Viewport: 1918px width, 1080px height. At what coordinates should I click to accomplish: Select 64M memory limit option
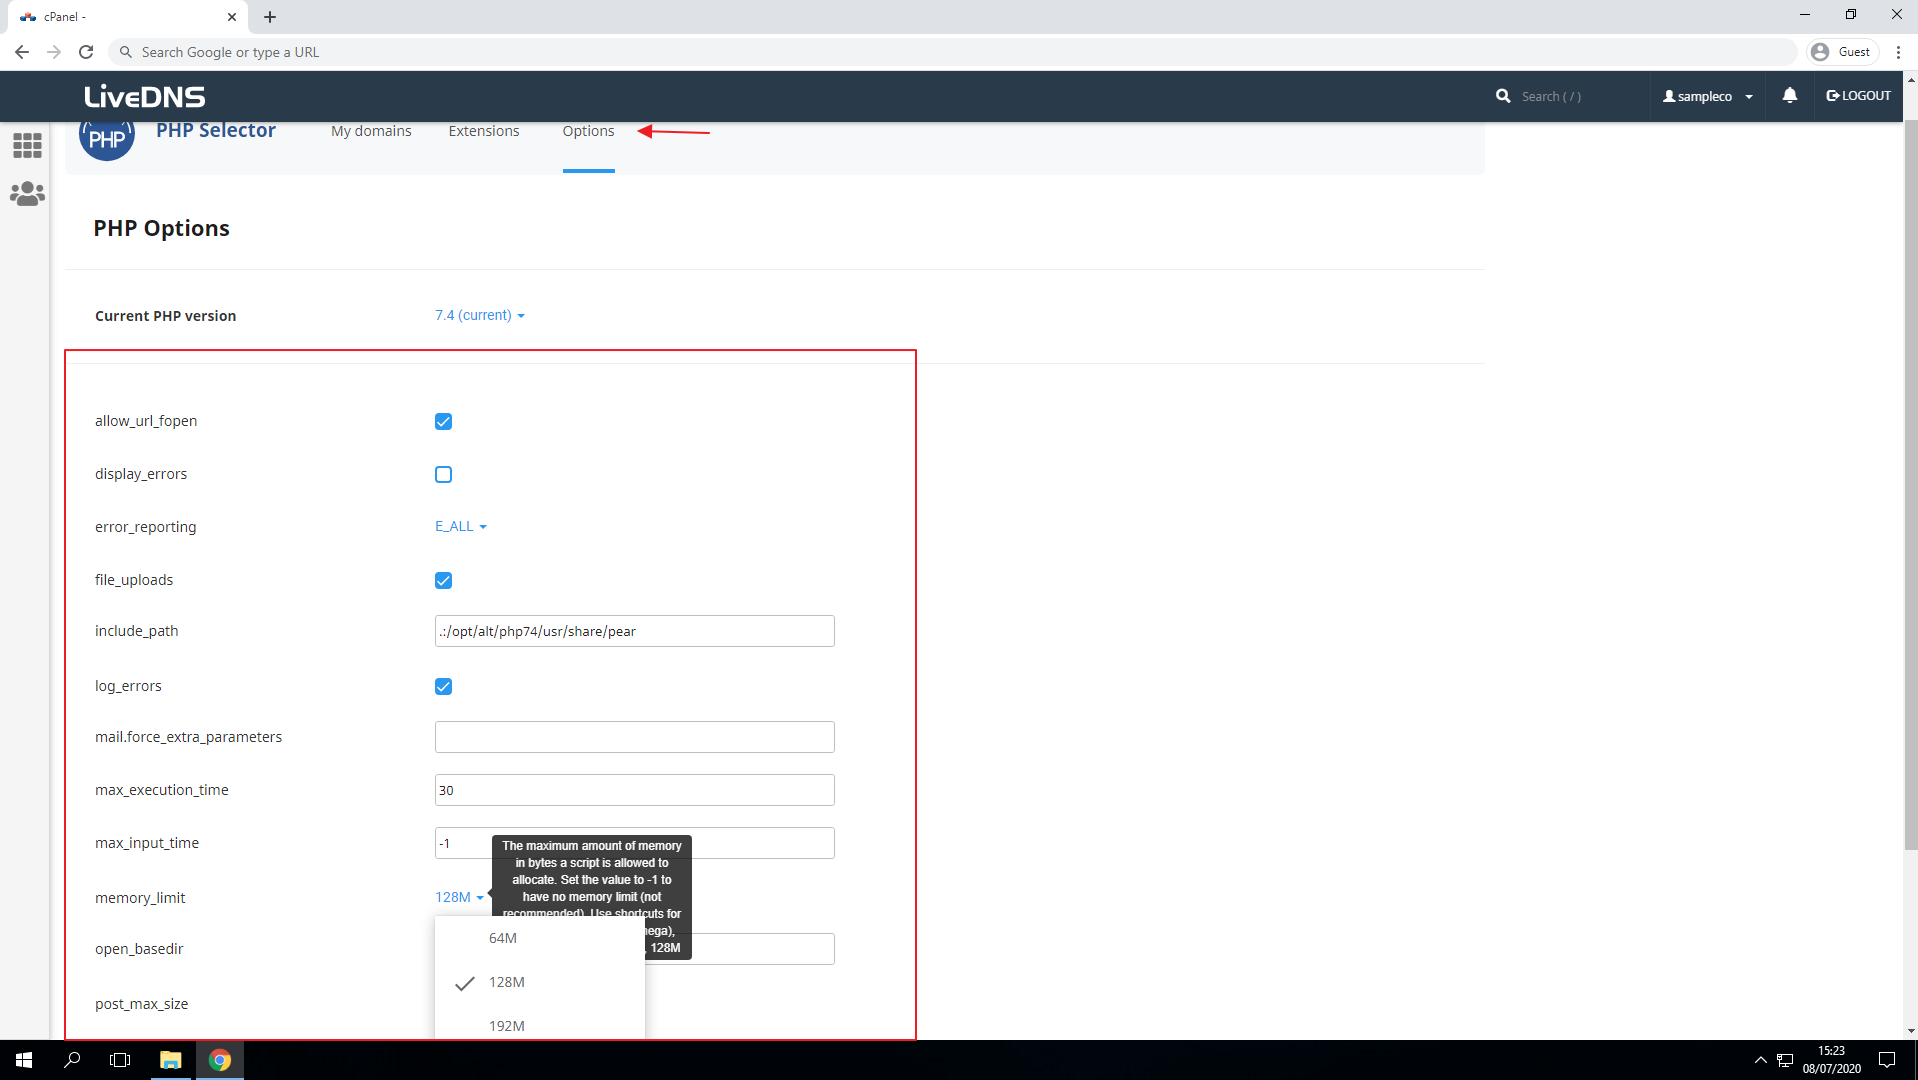click(540, 938)
